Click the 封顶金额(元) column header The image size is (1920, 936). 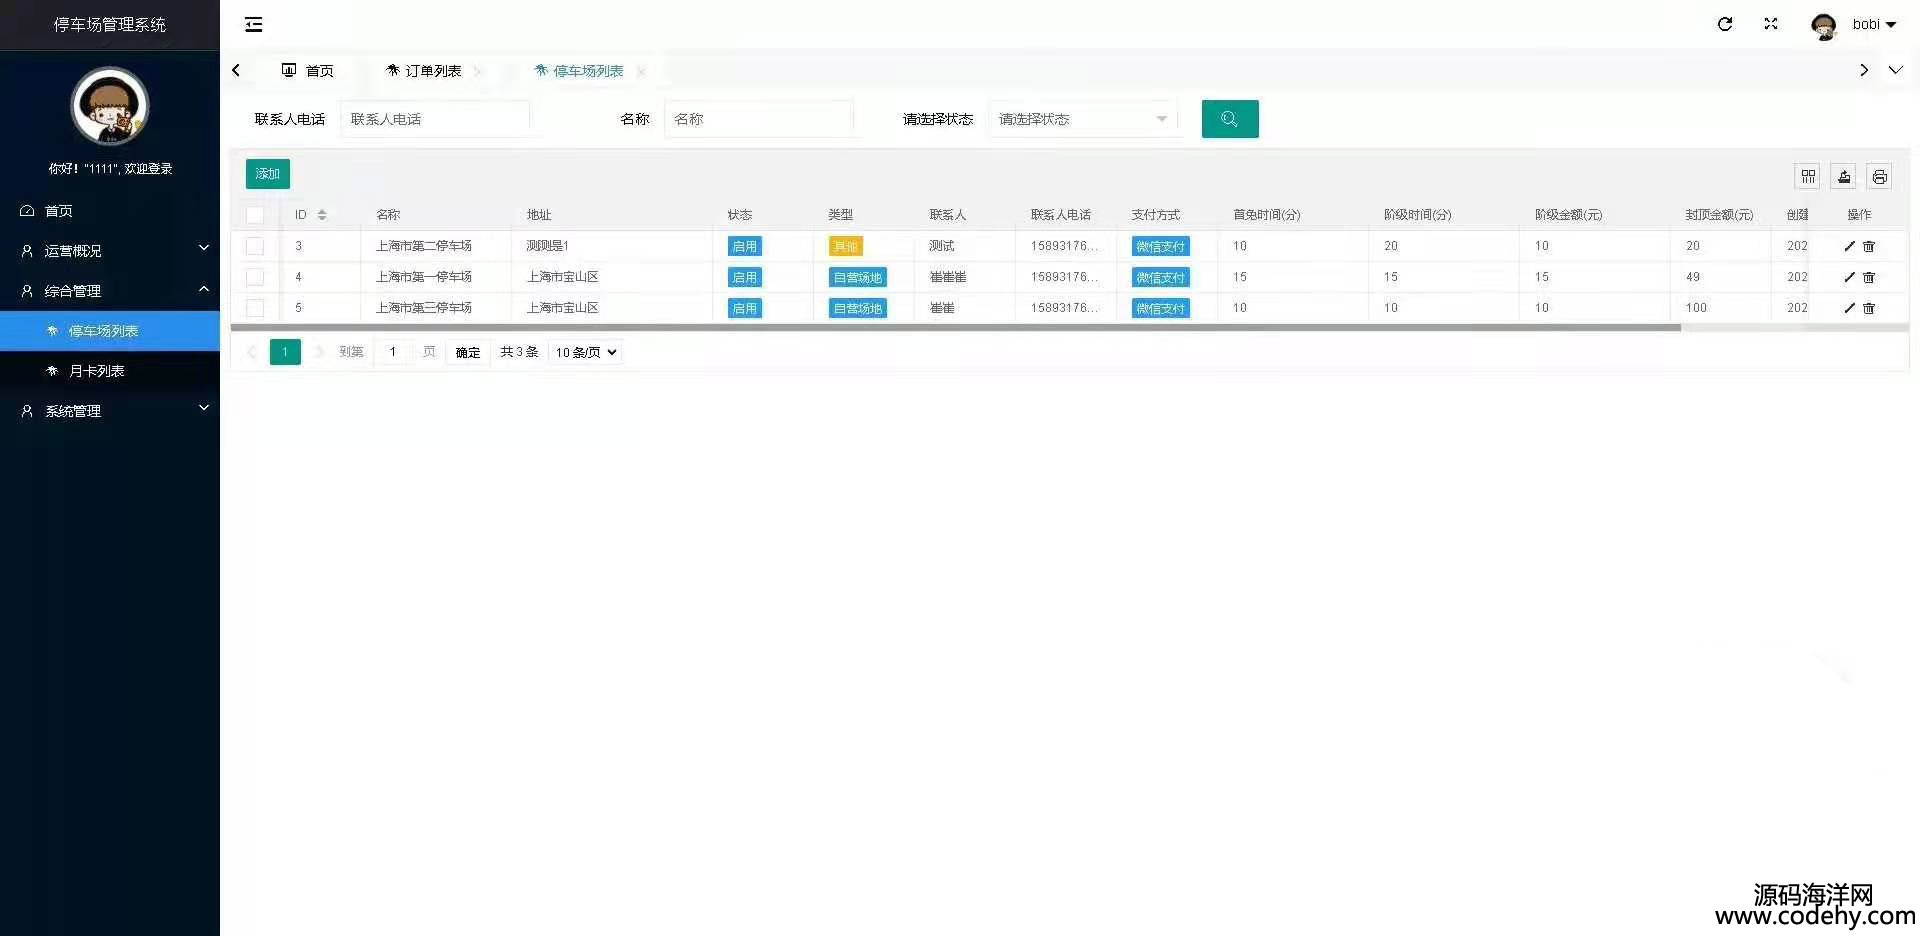click(x=1719, y=215)
